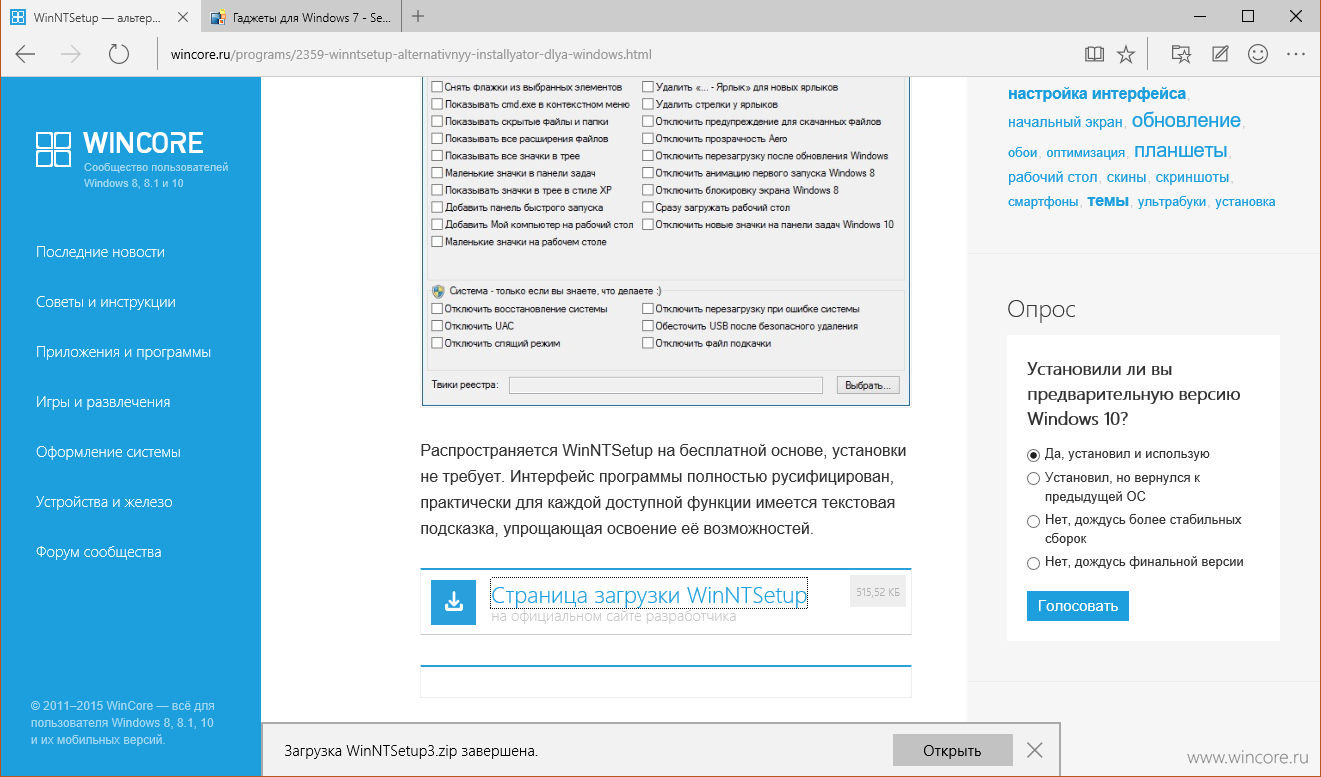Open Игры и развлечения section
Image resolution: width=1321 pixels, height=777 pixels.
pos(103,402)
